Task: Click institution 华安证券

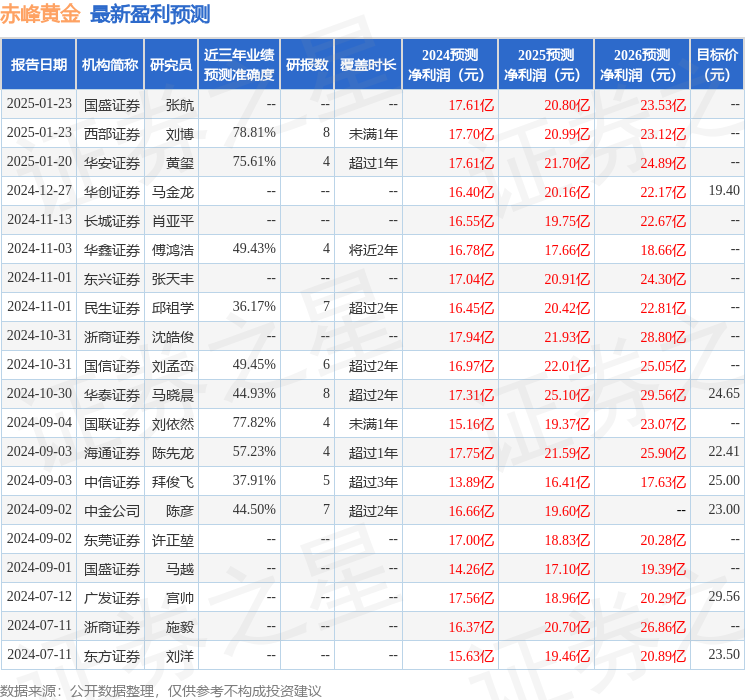Action: tap(112, 163)
